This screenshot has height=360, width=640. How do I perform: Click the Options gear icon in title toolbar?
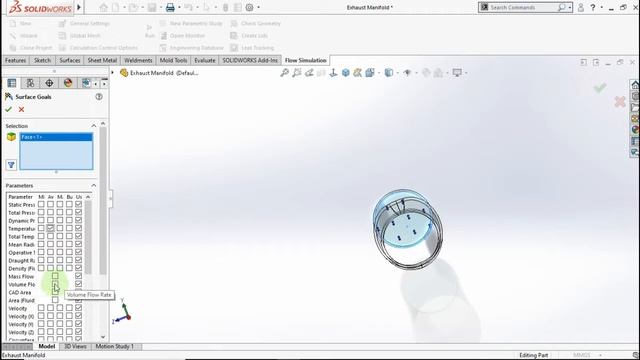coord(249,7)
